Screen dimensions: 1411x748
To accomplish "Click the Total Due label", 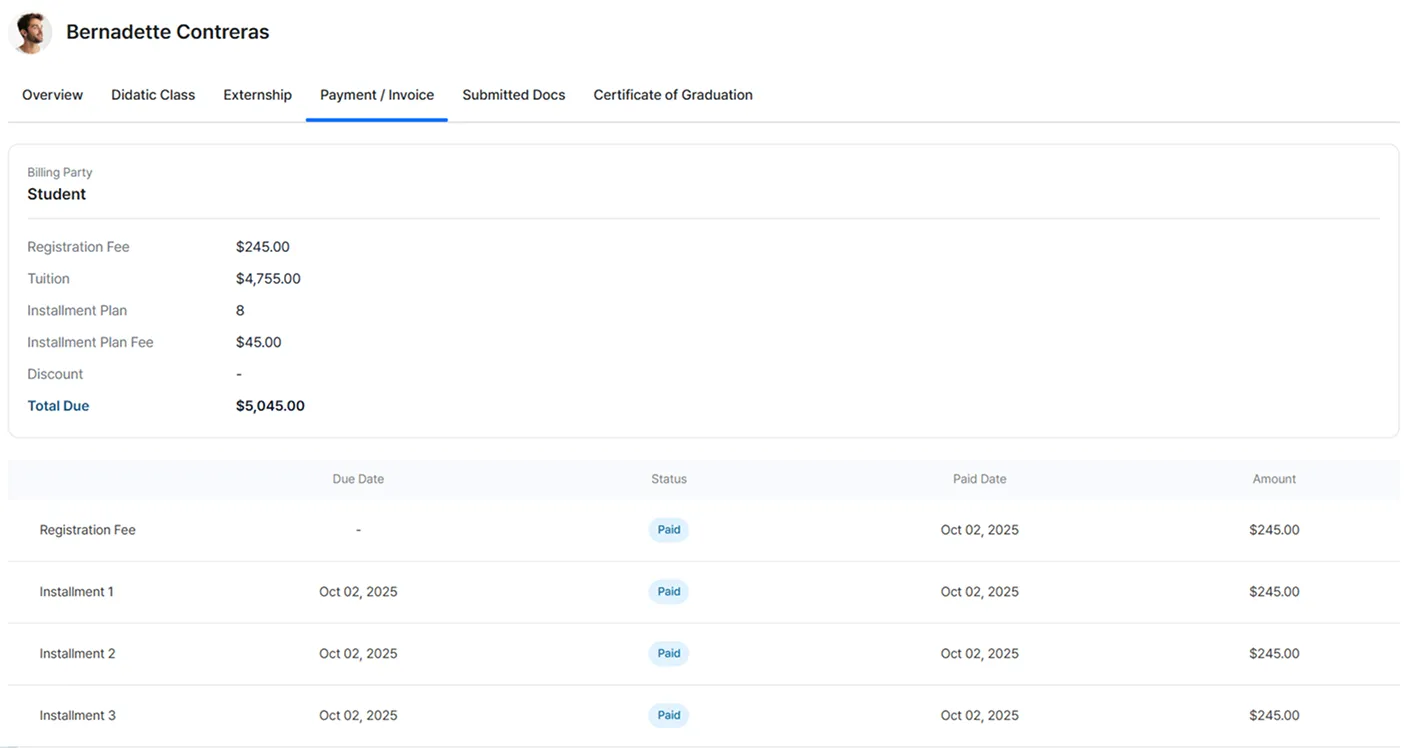I will click(x=58, y=406).
